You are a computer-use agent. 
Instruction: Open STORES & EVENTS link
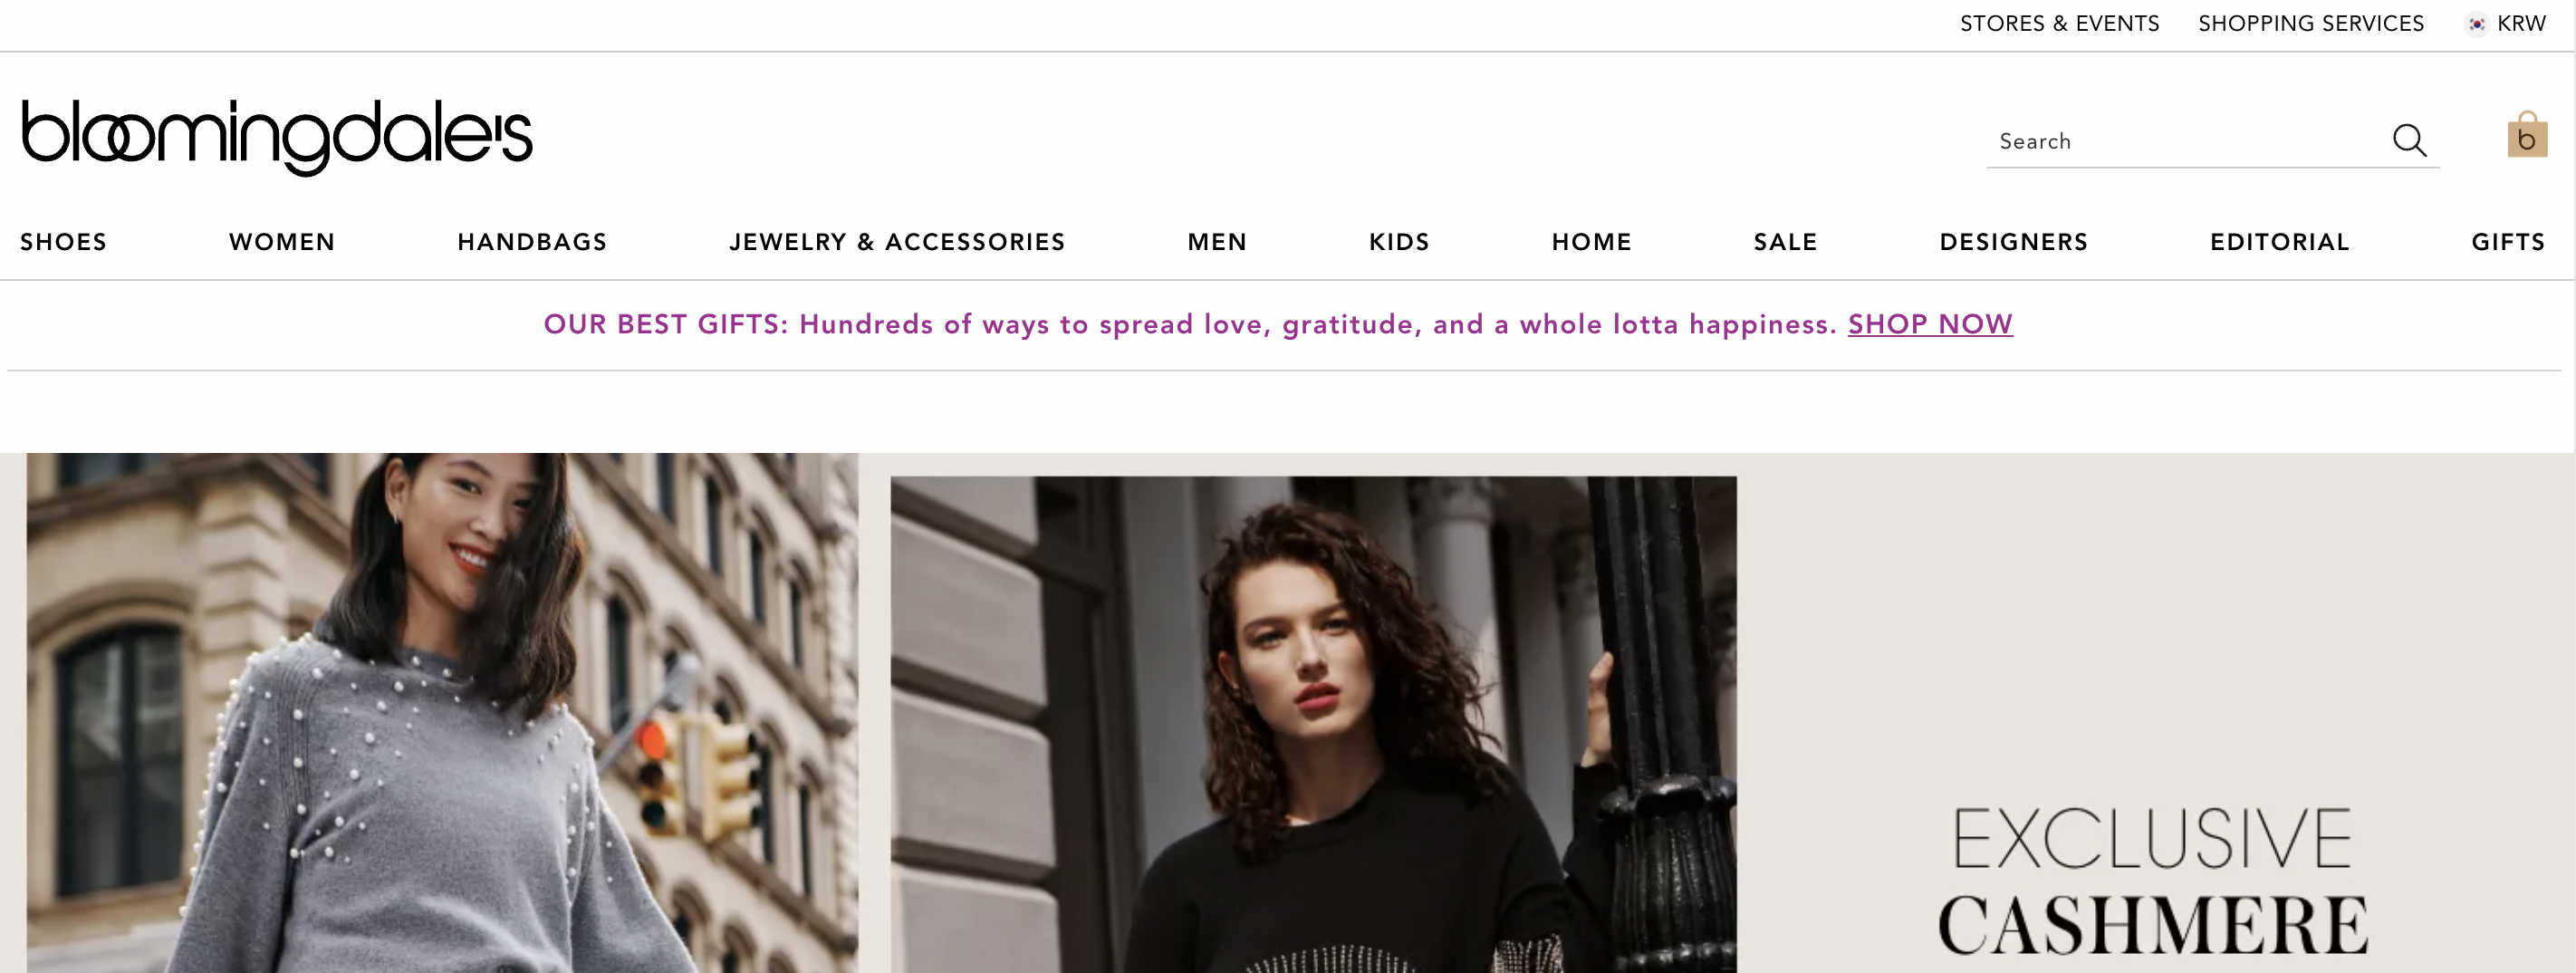click(2059, 24)
